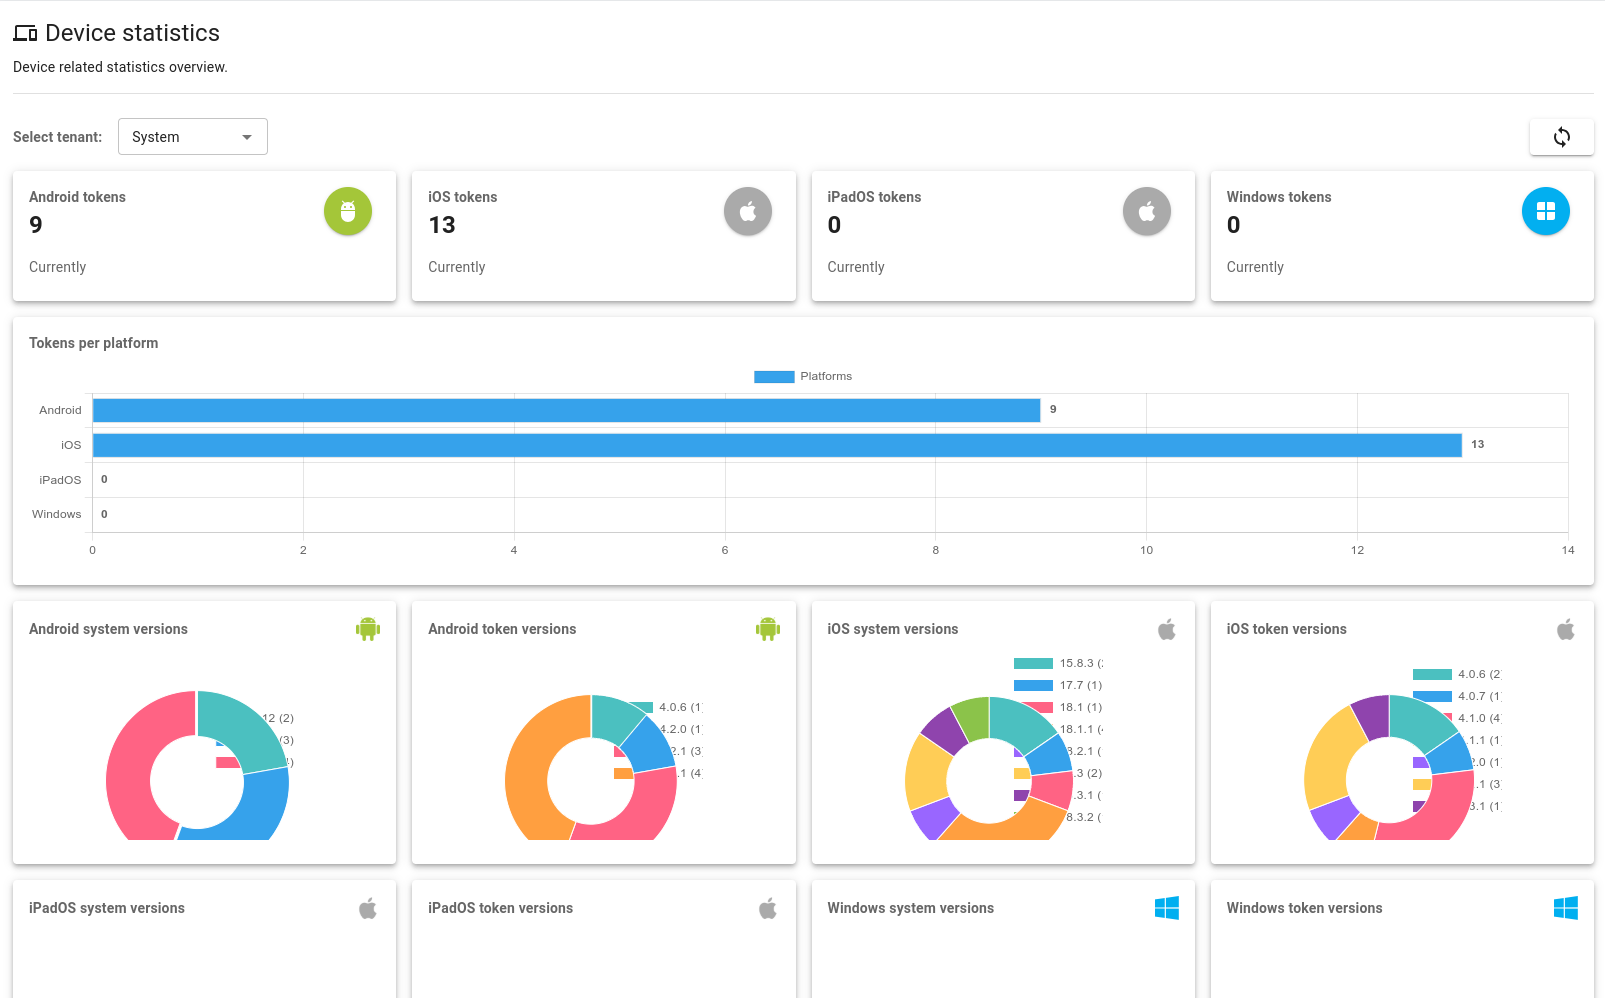The width and height of the screenshot is (1605, 998).
Task: Click Android token versions card title
Action: 502,629
